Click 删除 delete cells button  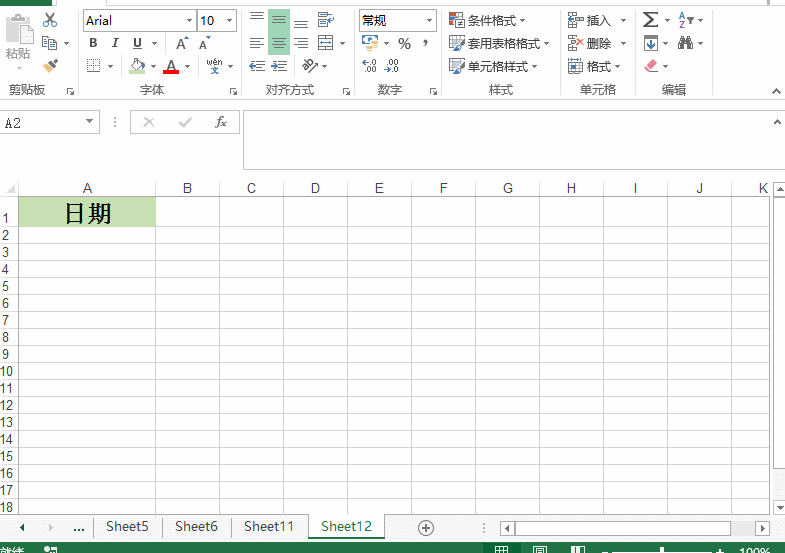pos(589,44)
